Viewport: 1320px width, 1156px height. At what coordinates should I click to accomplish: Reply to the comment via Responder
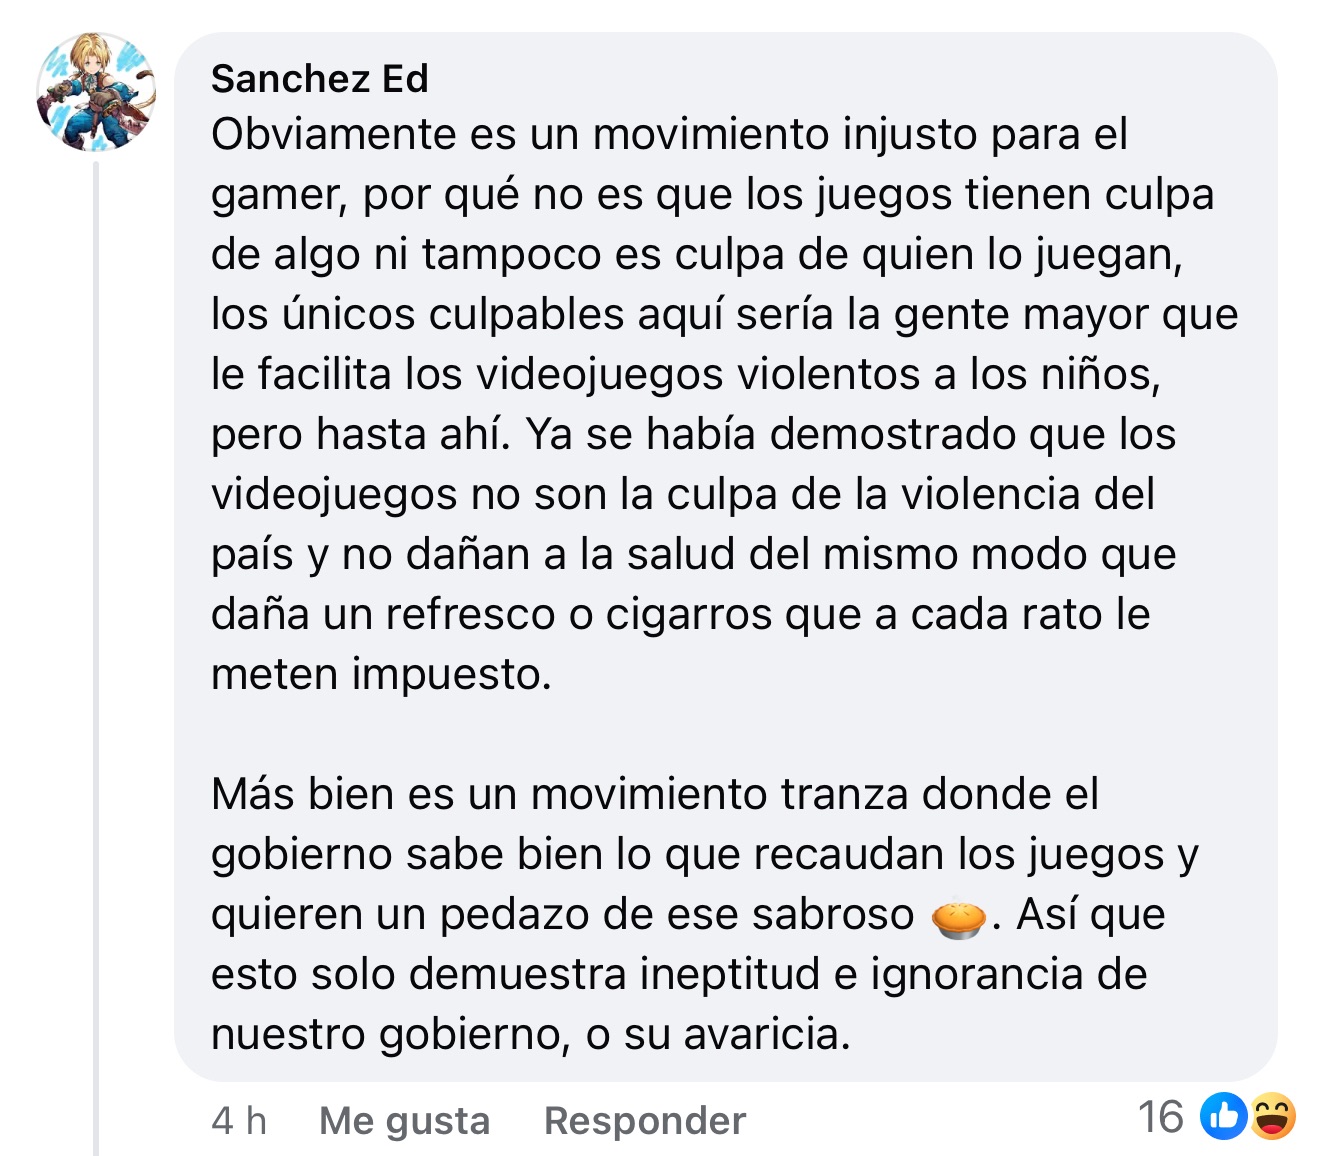pos(645,1121)
